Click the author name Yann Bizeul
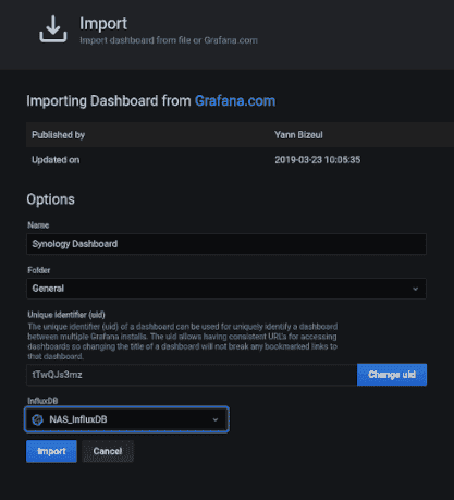This screenshot has height=500, width=454. point(298,135)
